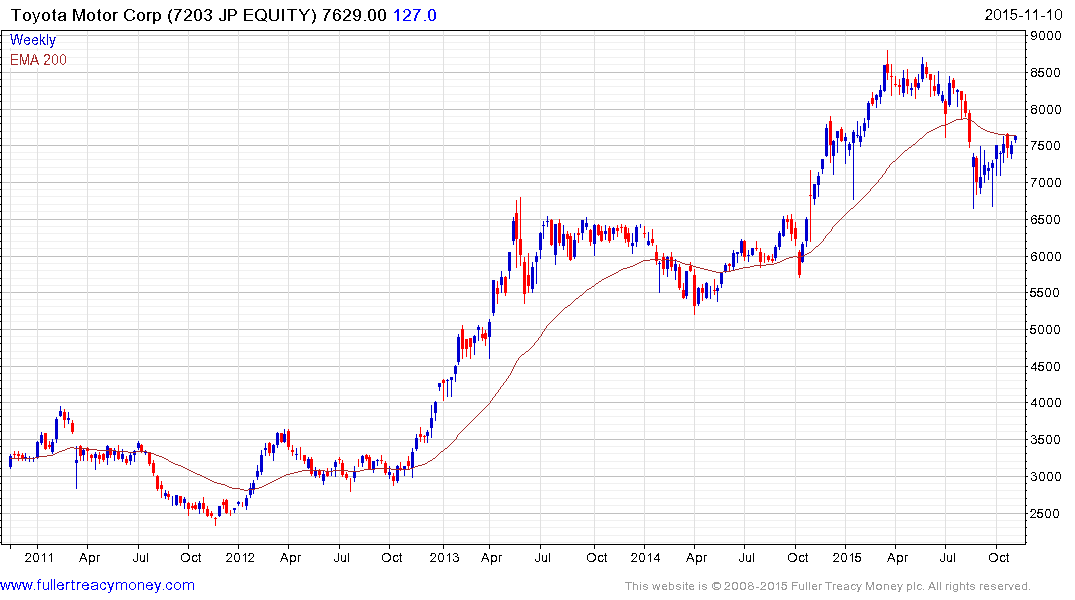Image resolution: width=1075 pixels, height=600 pixels.
Task: Select the 9000 price axis label
Action: tap(1046, 36)
